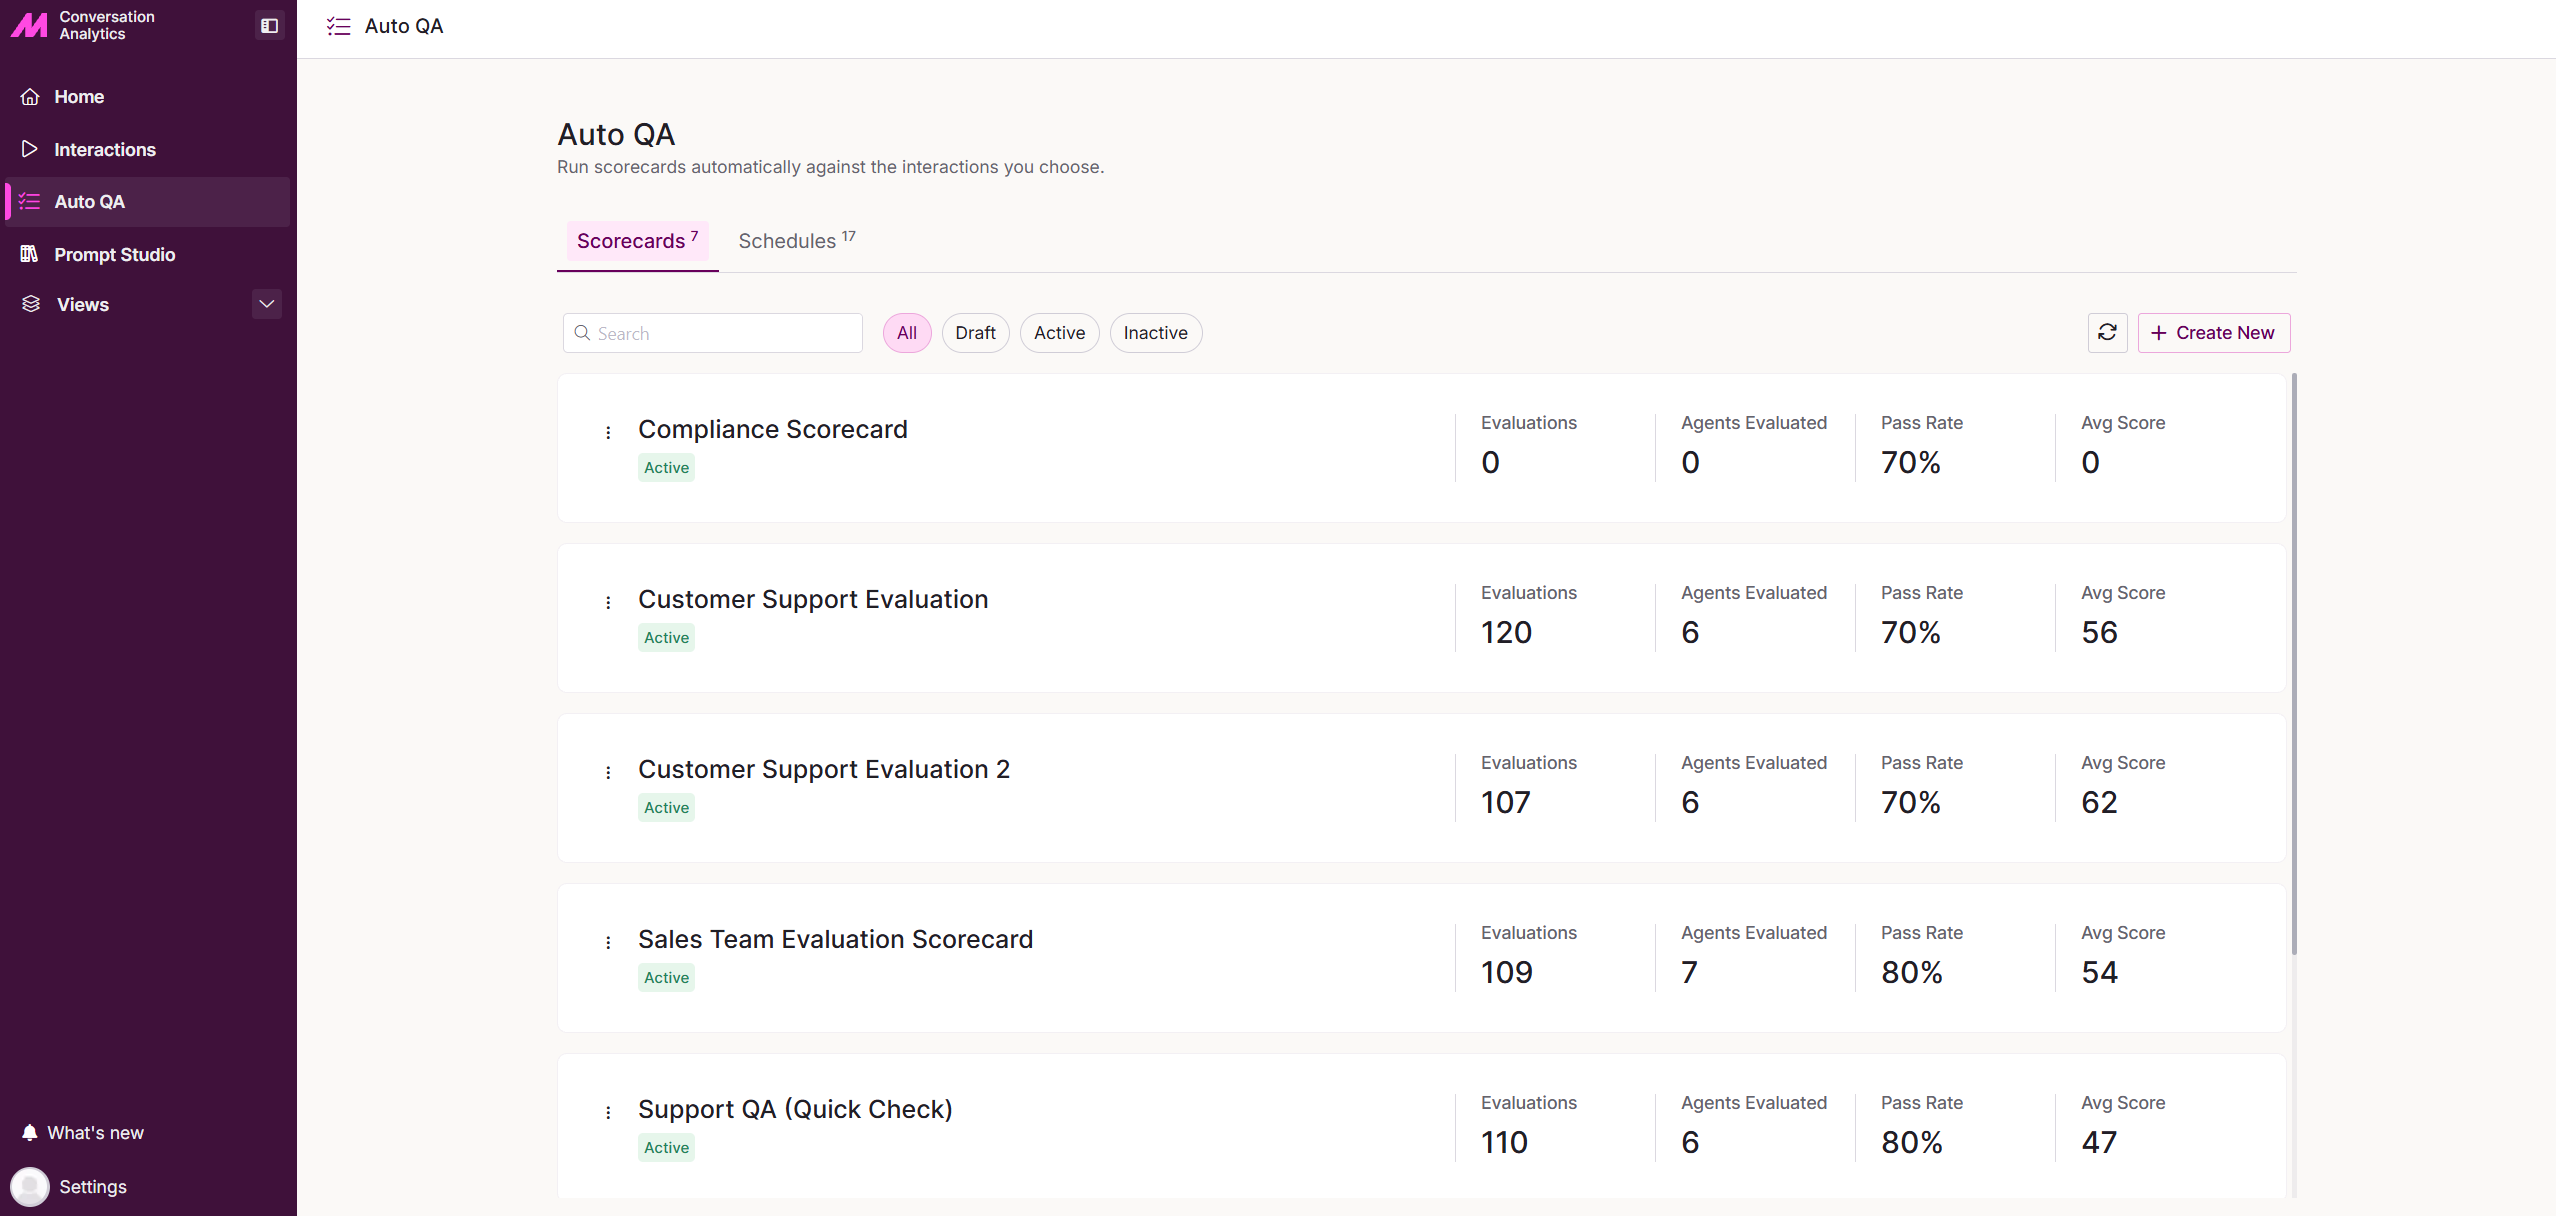
Task: Click Compliance Scorecard Pass Rate 70%
Action: point(1911,463)
